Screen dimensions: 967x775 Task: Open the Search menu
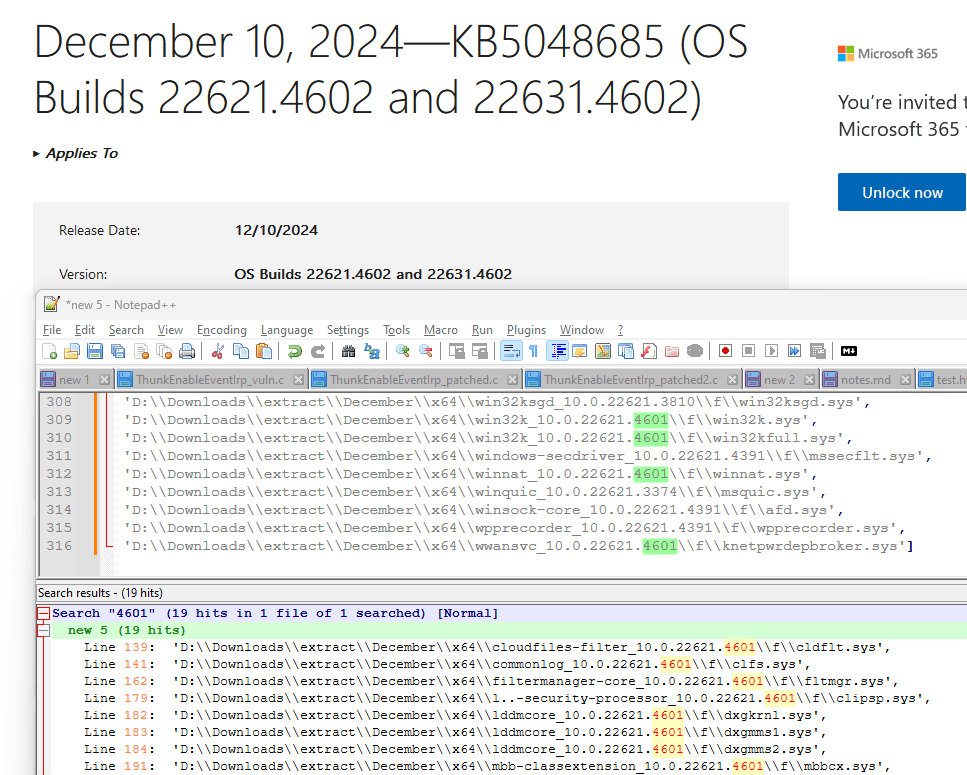(x=126, y=330)
